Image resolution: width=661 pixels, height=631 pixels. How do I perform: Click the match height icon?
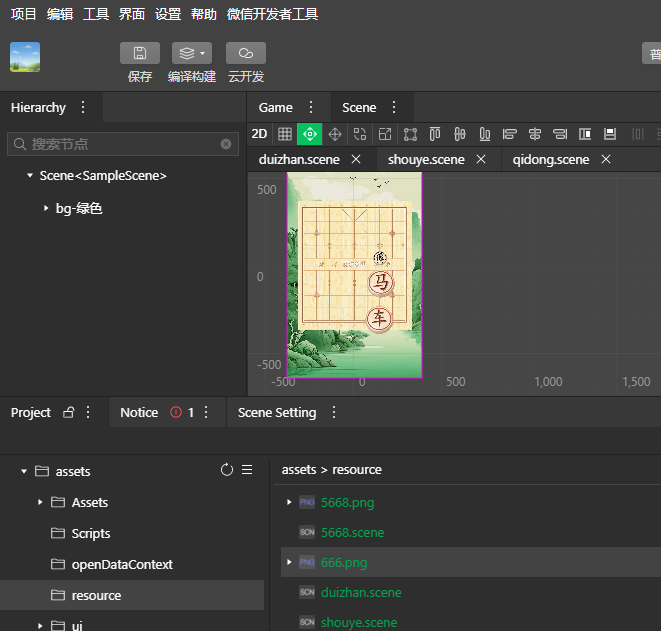click(610, 134)
